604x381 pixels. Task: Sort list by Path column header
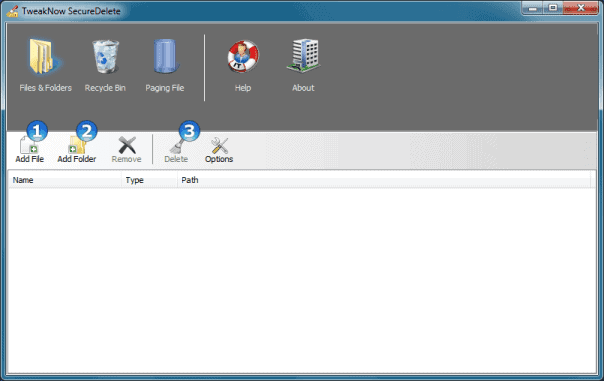(x=384, y=180)
